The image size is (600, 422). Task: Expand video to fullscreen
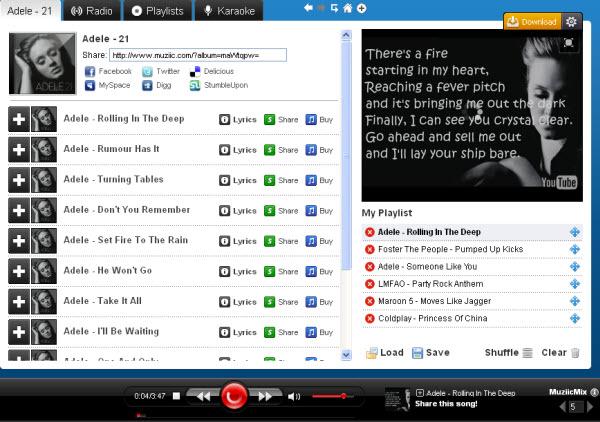pos(569,42)
